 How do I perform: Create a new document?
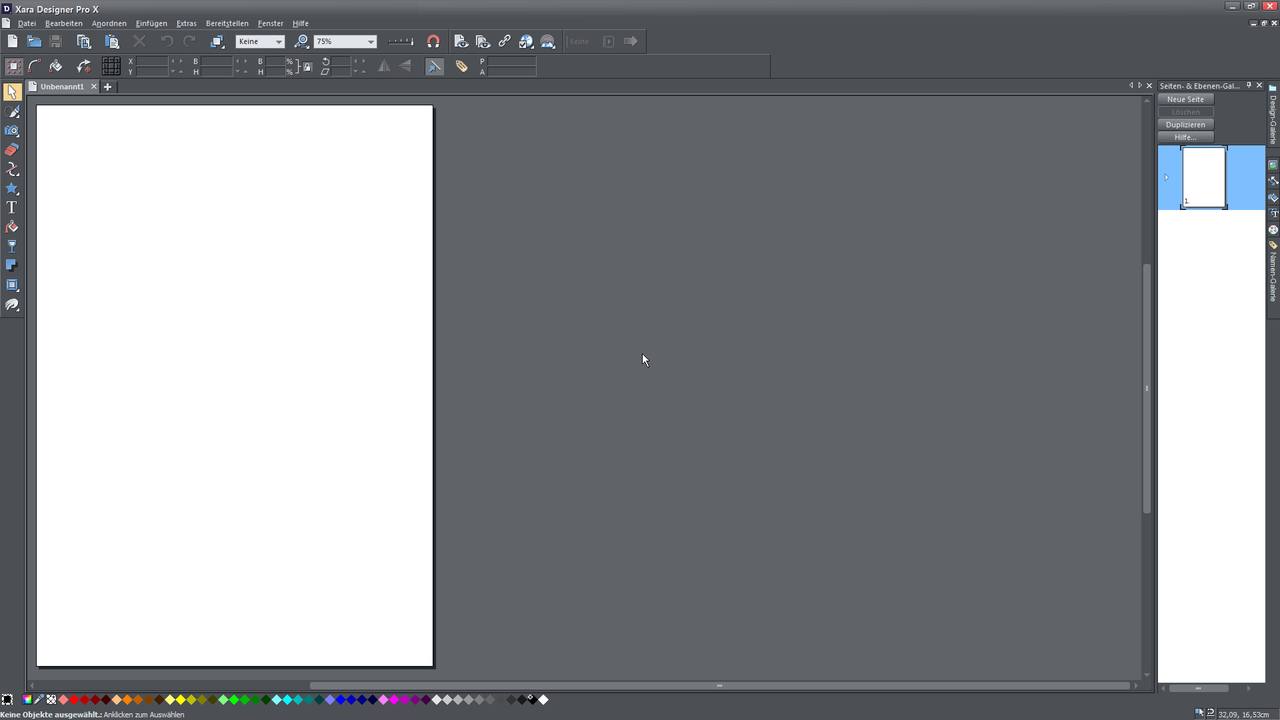[x=12, y=41]
